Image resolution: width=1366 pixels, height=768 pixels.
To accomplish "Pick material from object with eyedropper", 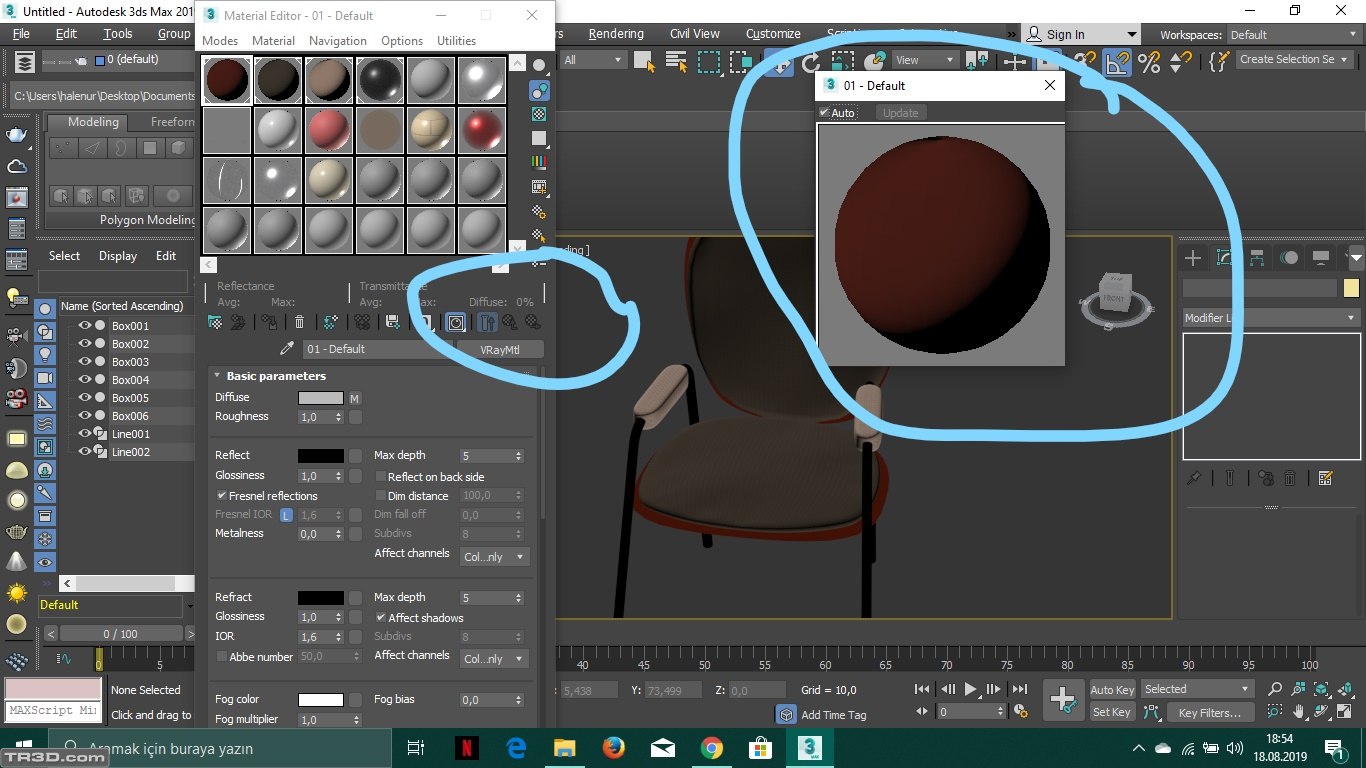I will pyautogui.click(x=287, y=349).
